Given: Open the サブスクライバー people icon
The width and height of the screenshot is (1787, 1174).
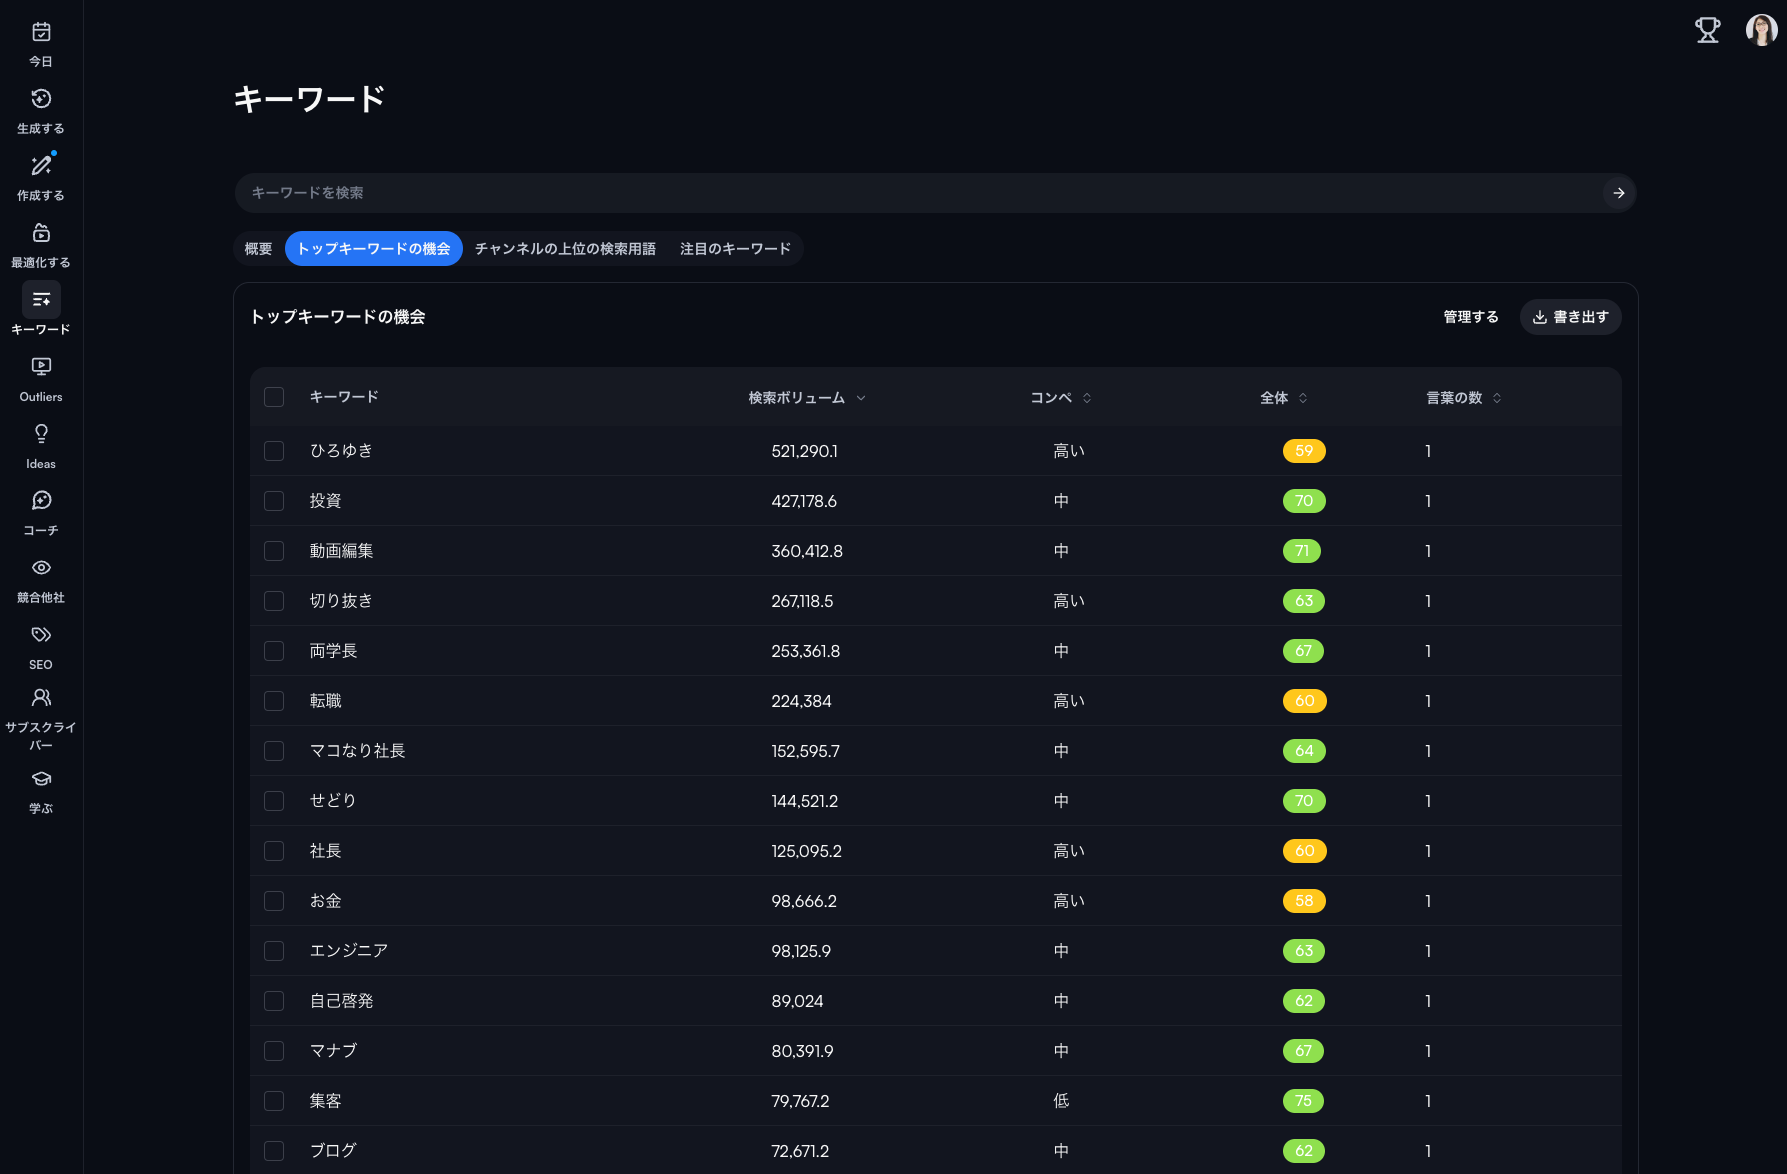Looking at the screenshot, I should click(41, 698).
